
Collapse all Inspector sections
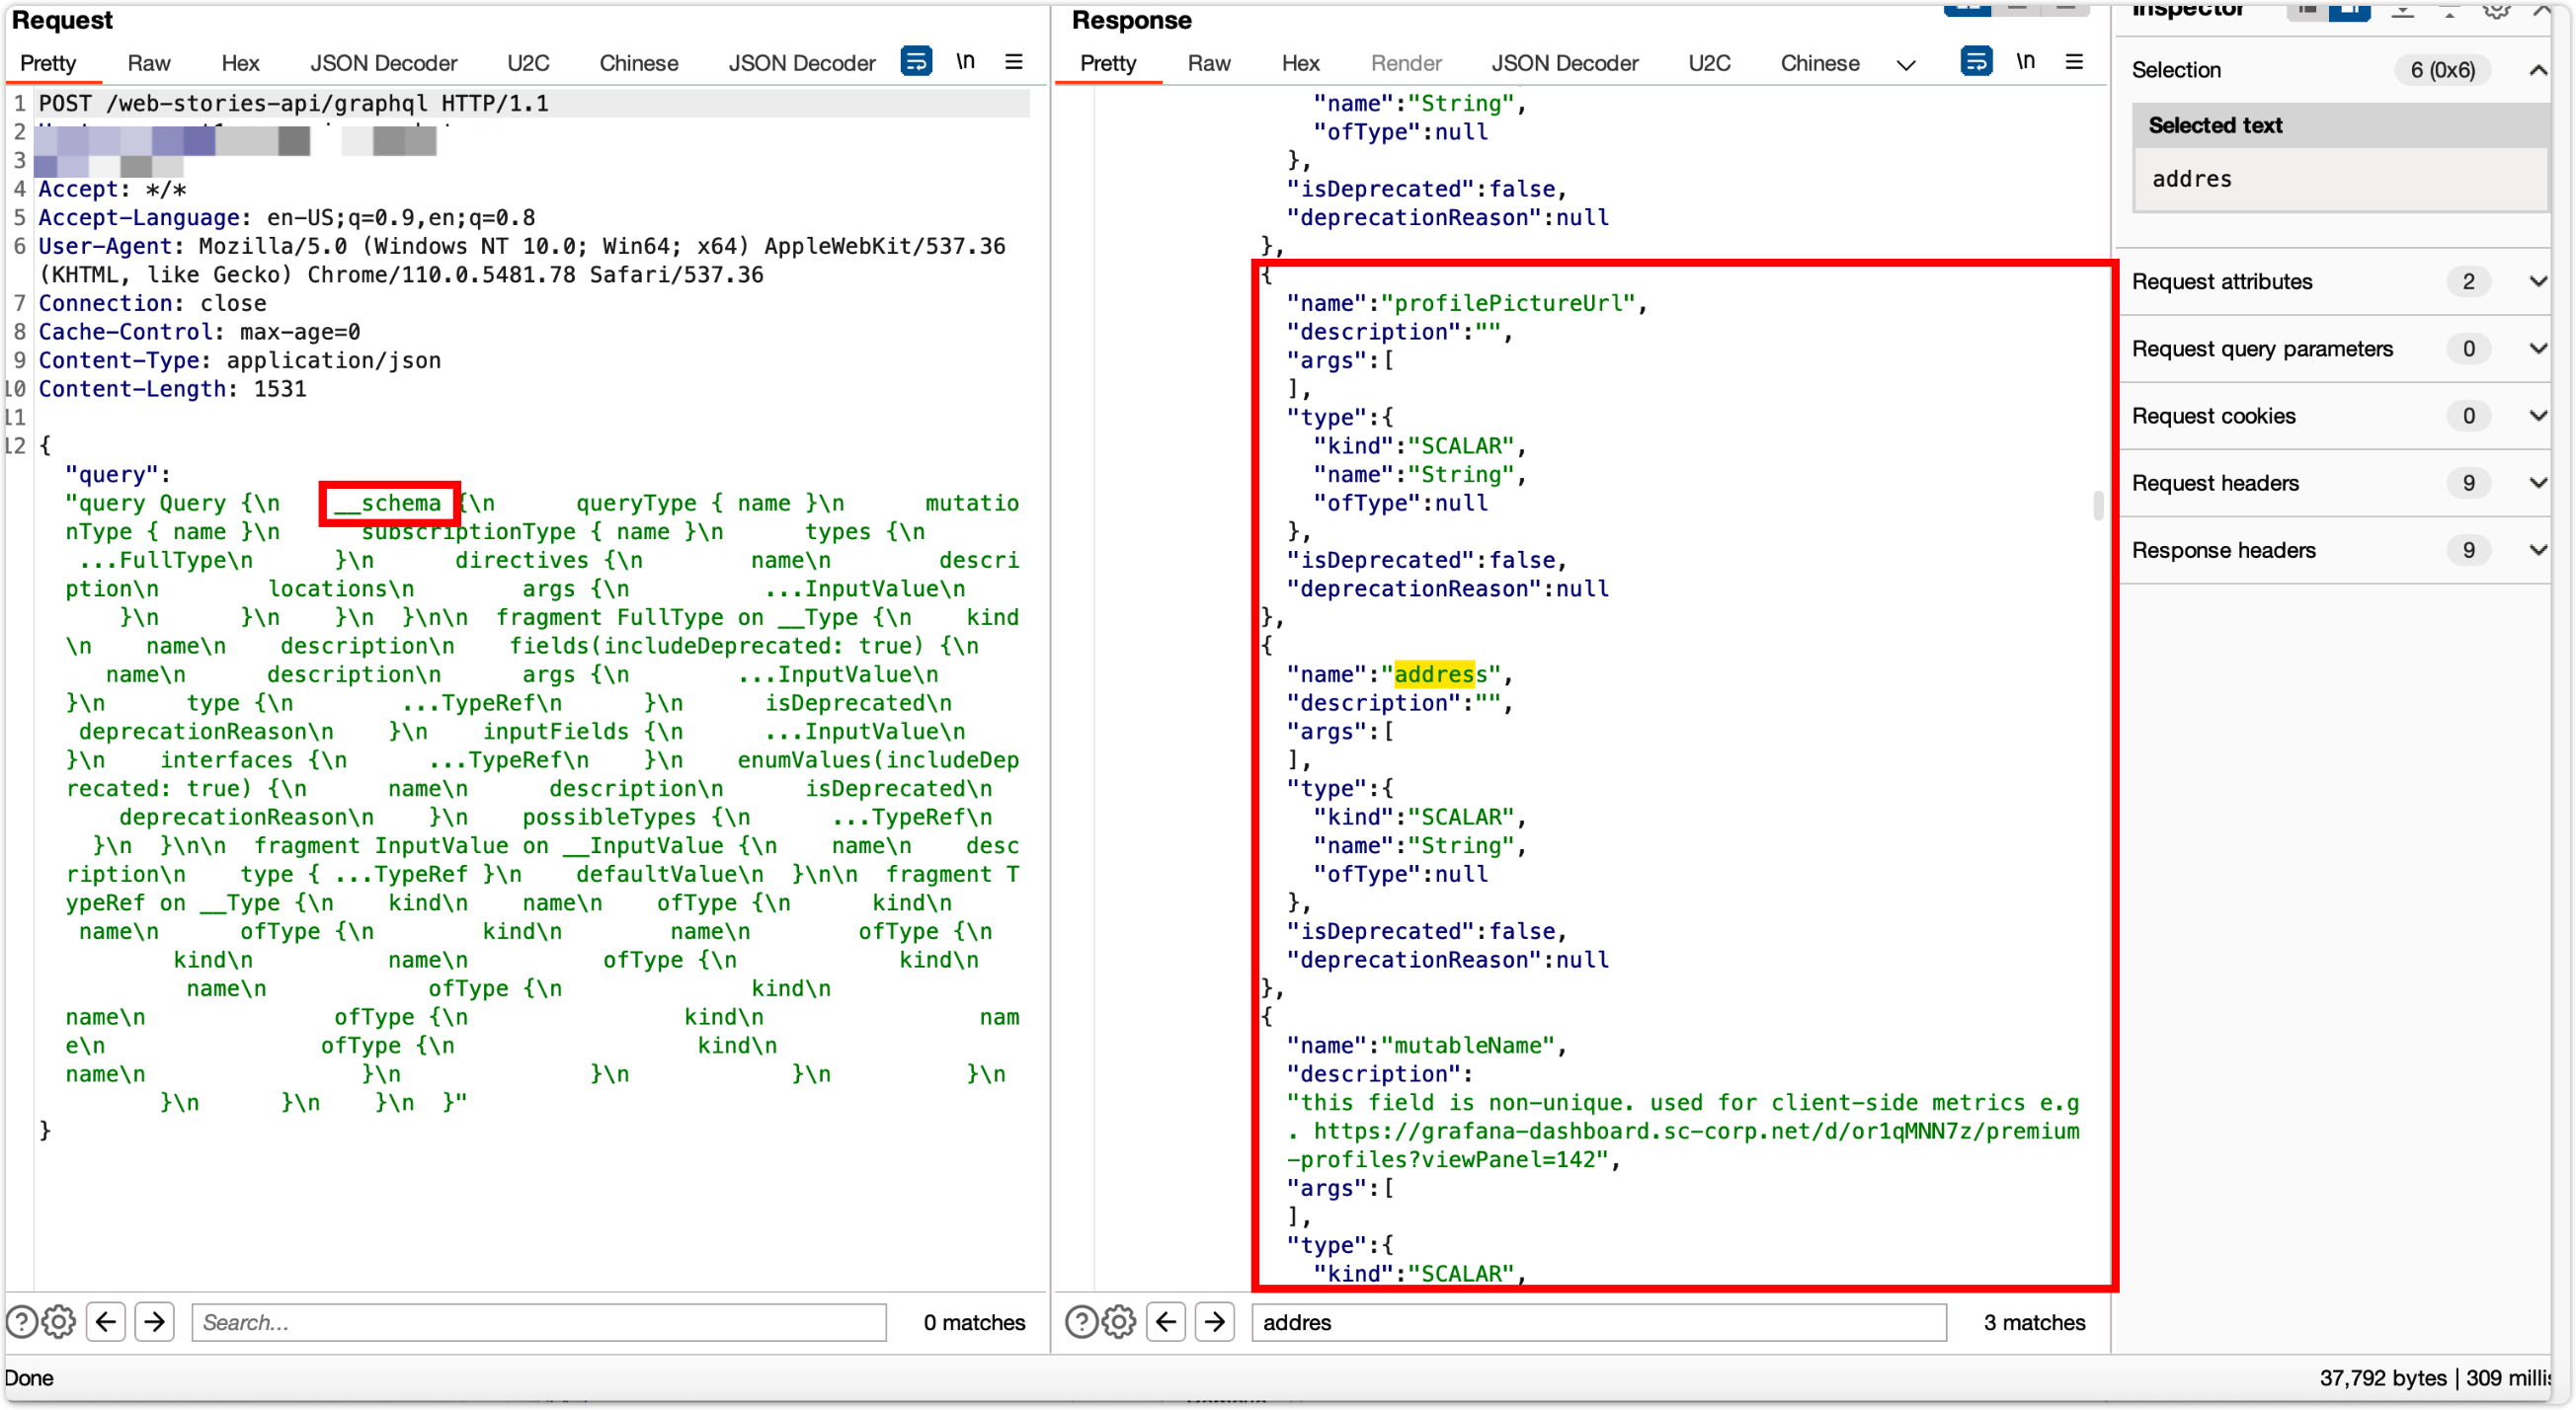[2449, 10]
